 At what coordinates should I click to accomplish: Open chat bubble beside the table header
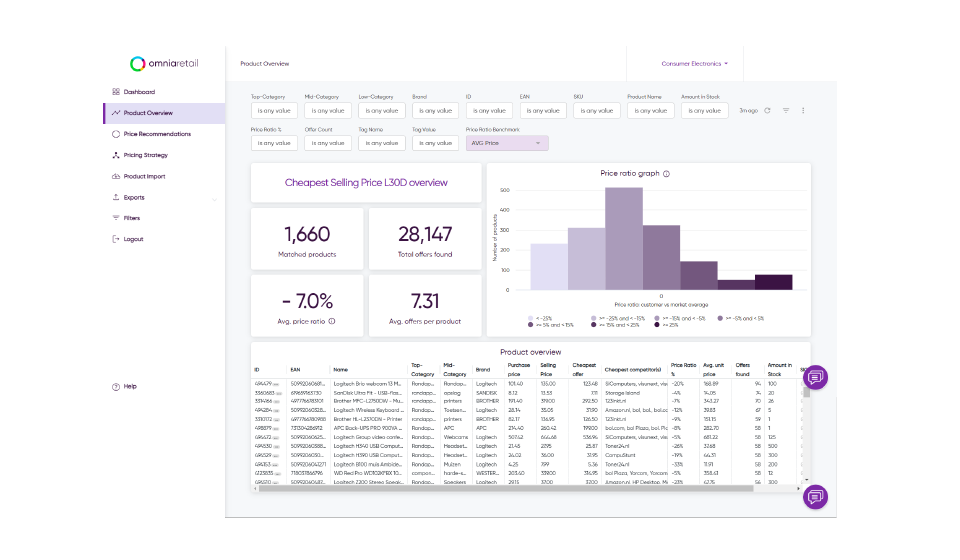click(815, 378)
